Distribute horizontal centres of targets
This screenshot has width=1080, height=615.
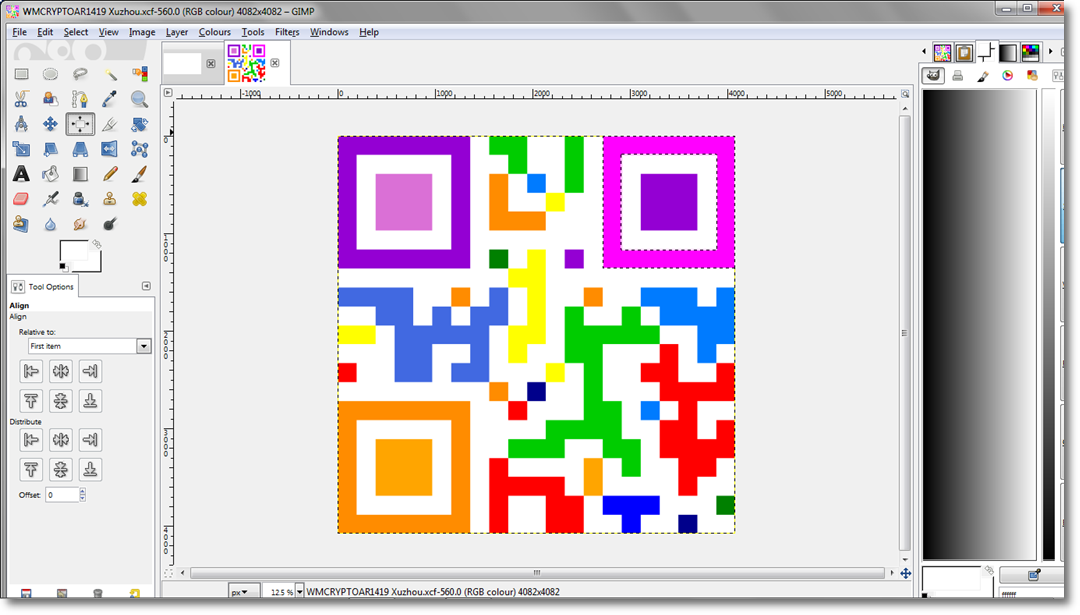[x=61, y=439]
